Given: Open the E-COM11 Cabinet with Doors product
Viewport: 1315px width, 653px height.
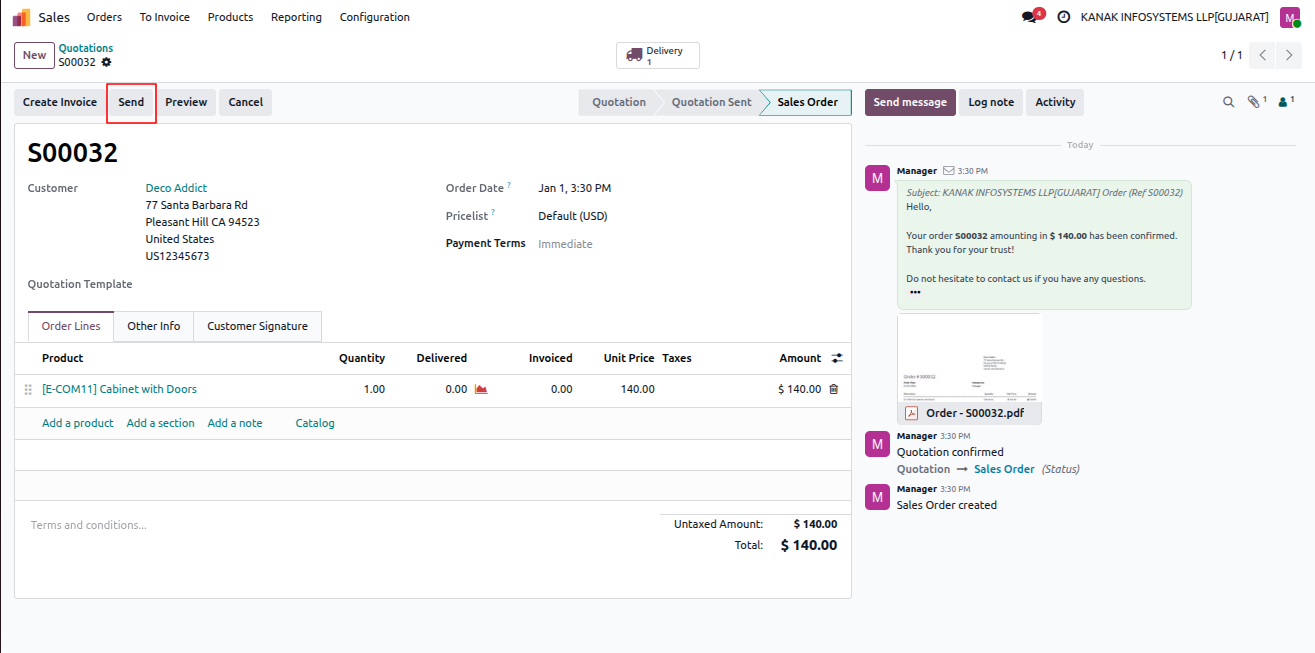Looking at the screenshot, I should (119, 389).
